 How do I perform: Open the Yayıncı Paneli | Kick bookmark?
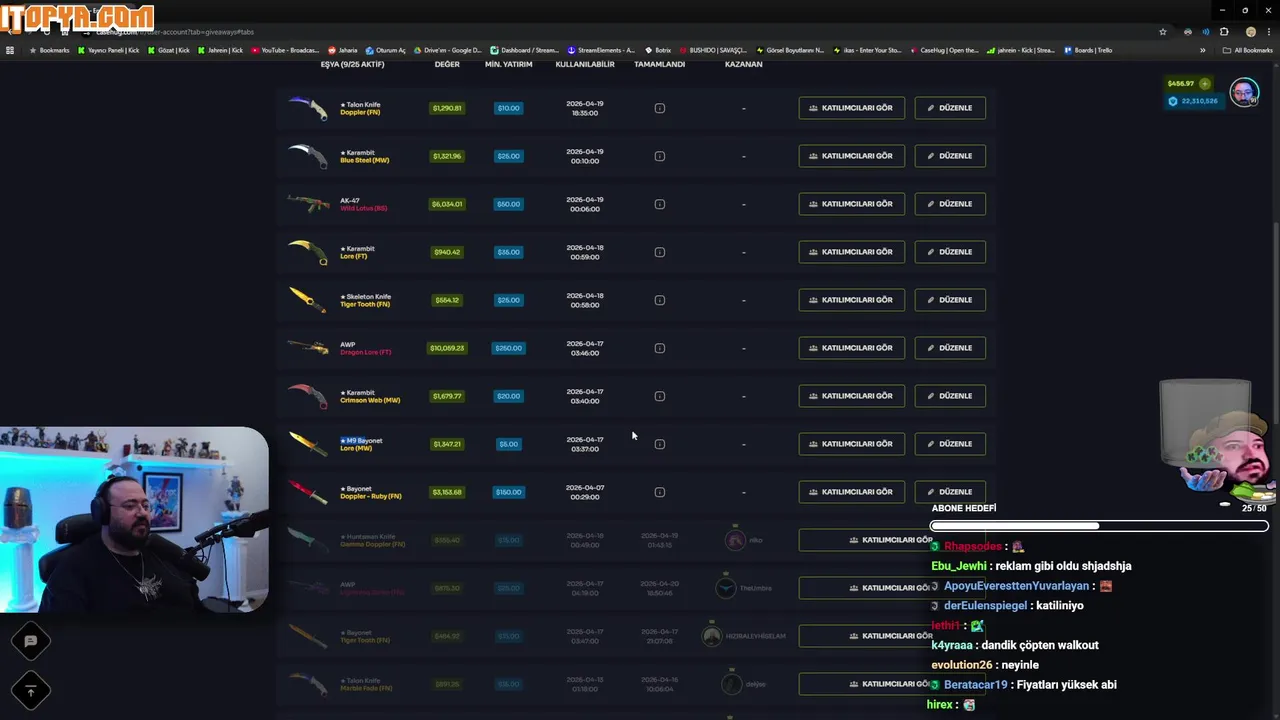click(108, 50)
